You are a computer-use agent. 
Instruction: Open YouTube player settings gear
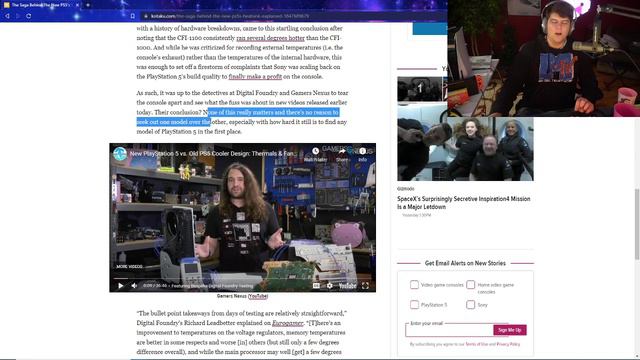point(329,286)
